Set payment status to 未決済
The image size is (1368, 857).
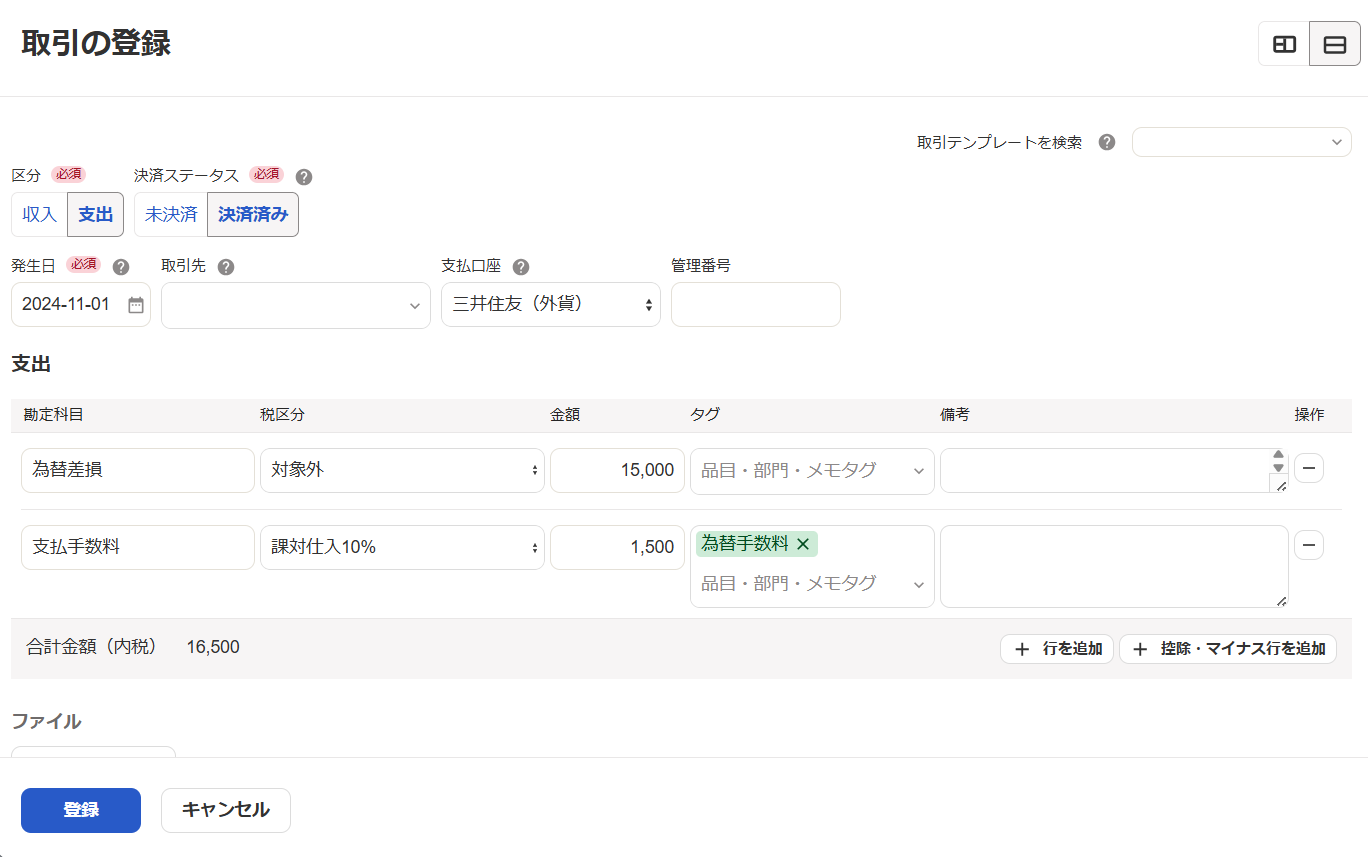click(x=171, y=214)
